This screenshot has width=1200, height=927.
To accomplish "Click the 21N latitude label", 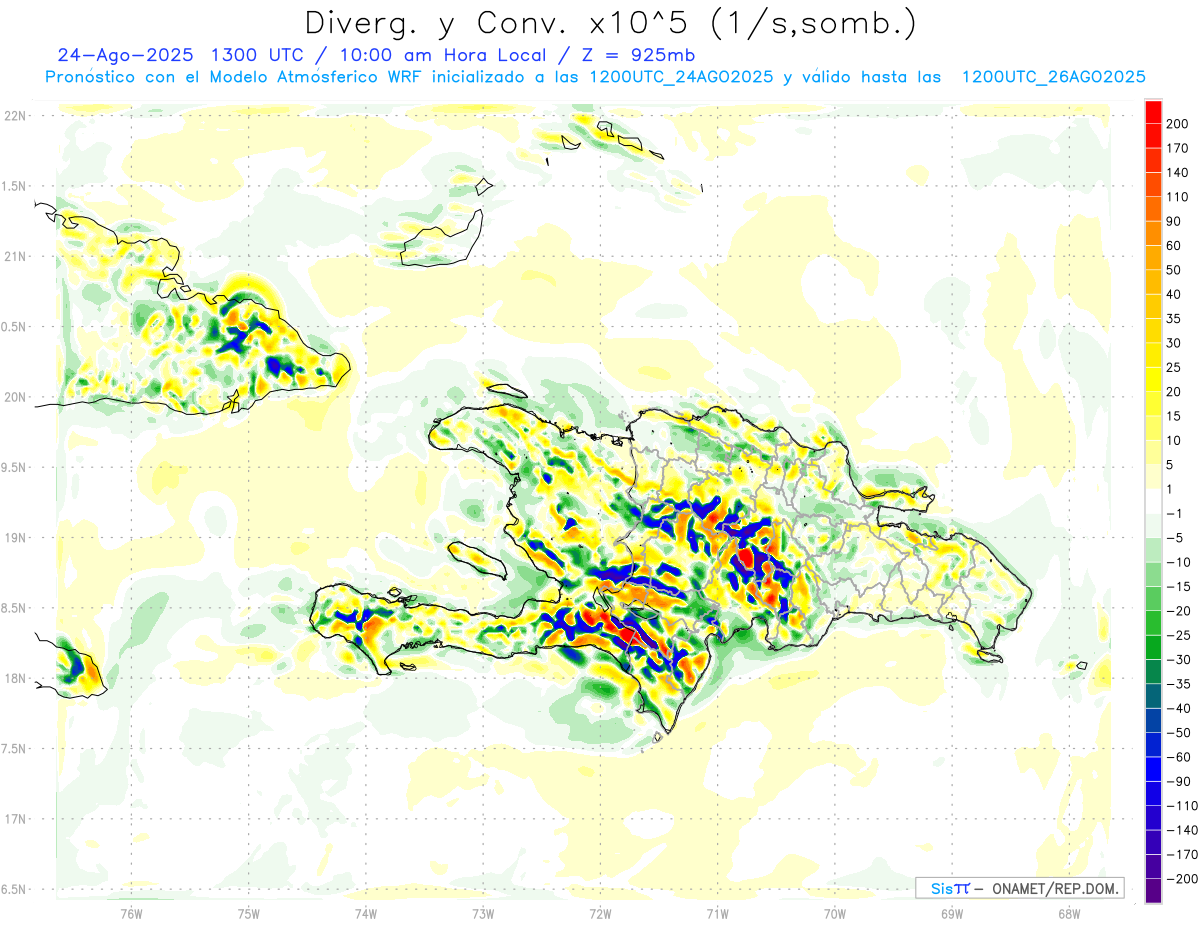I will click(x=14, y=256).
